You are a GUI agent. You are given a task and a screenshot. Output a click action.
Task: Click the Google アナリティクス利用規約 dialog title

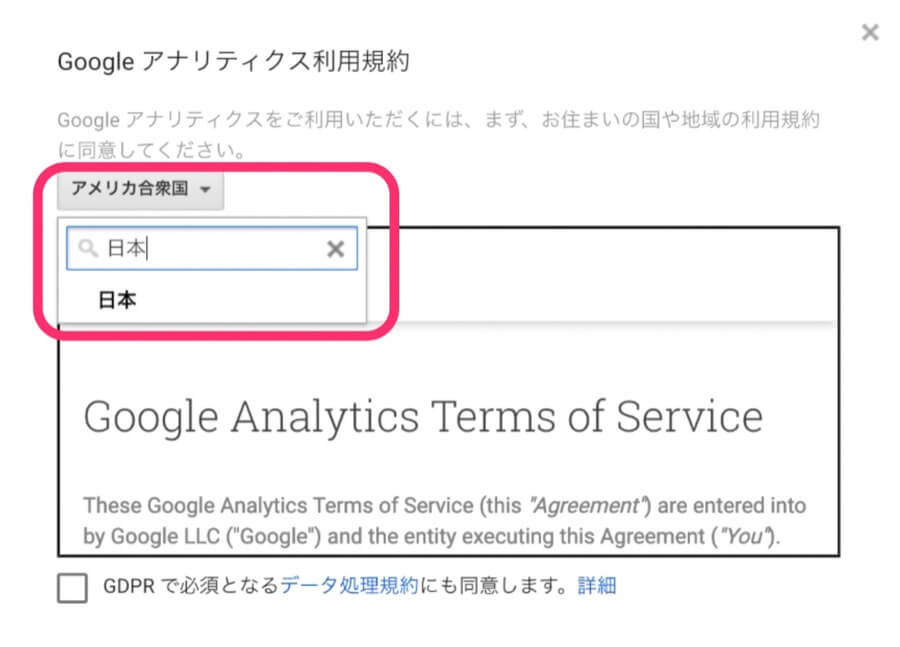234,62
